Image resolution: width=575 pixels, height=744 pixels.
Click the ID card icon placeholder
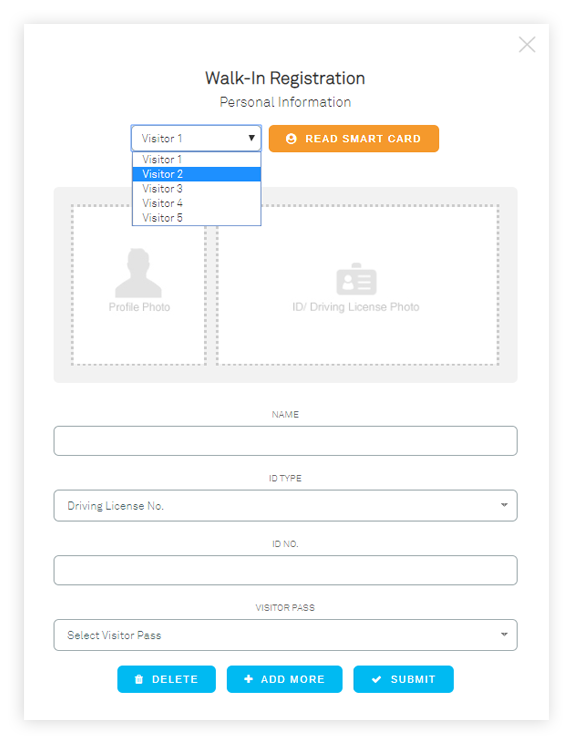click(x=356, y=279)
